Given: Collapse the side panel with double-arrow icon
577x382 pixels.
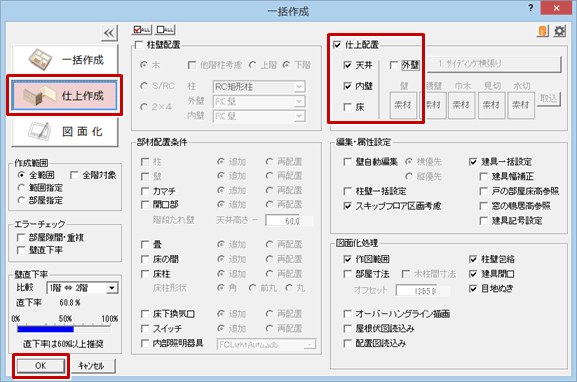Looking at the screenshot, I should (109, 33).
